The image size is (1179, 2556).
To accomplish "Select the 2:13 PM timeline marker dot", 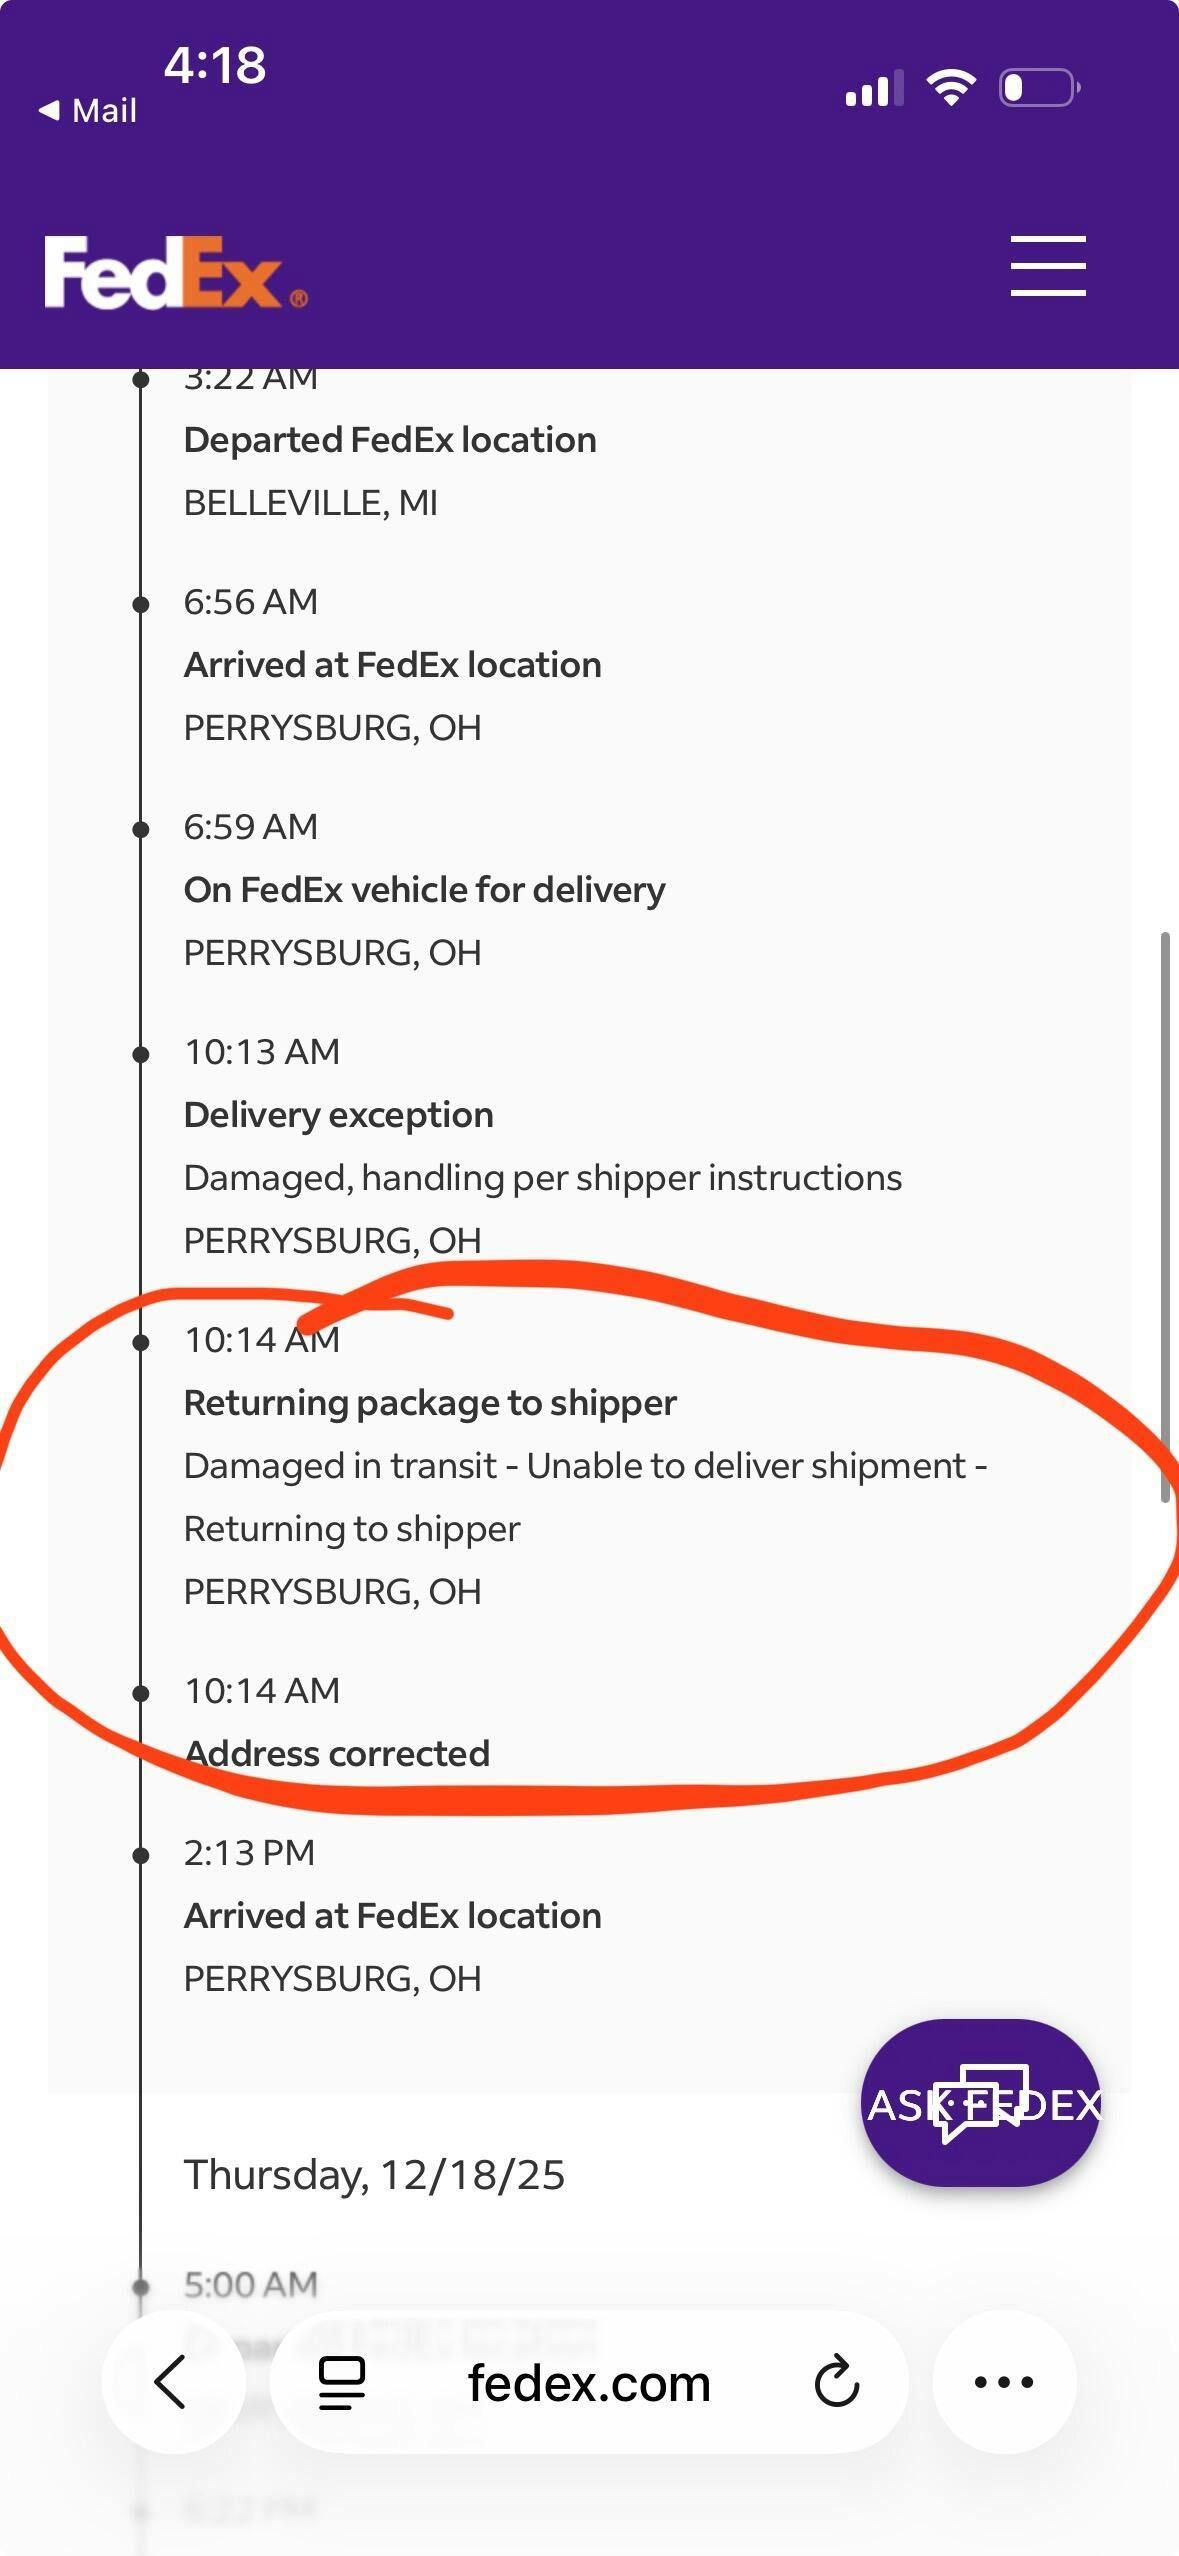I will pyautogui.click(x=141, y=1854).
